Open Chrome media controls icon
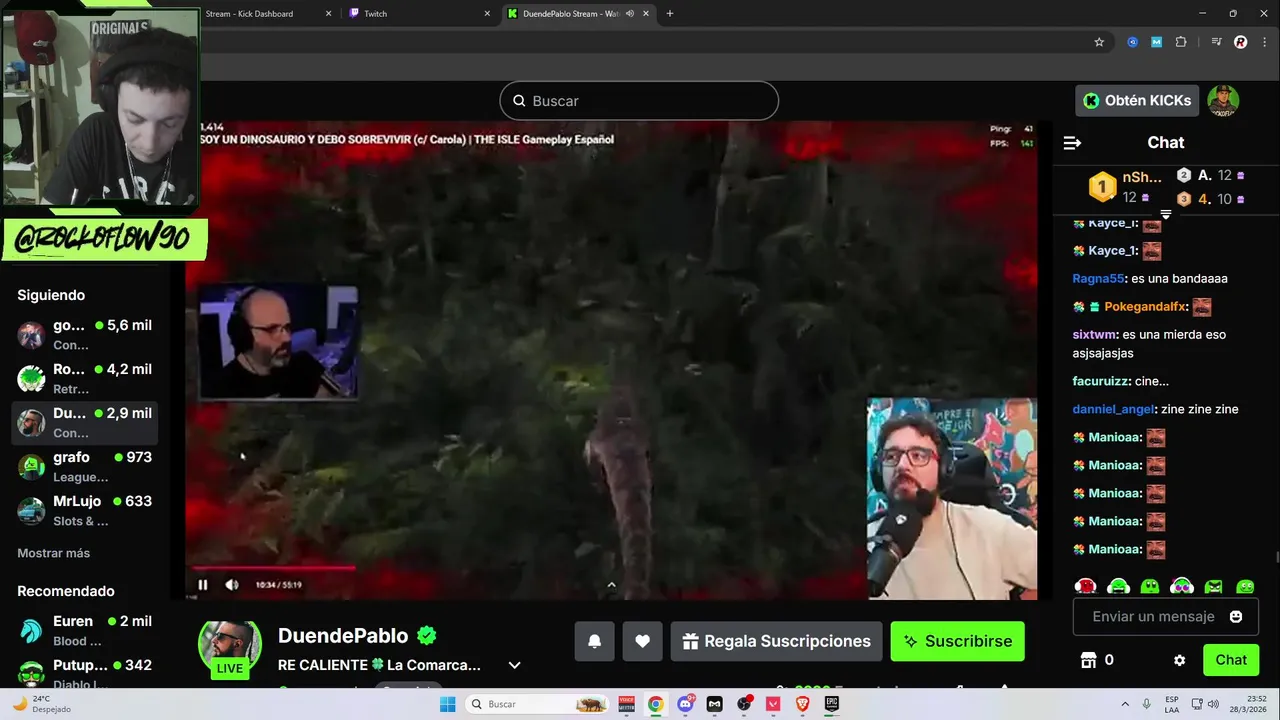1280x720 pixels. 1216,42
